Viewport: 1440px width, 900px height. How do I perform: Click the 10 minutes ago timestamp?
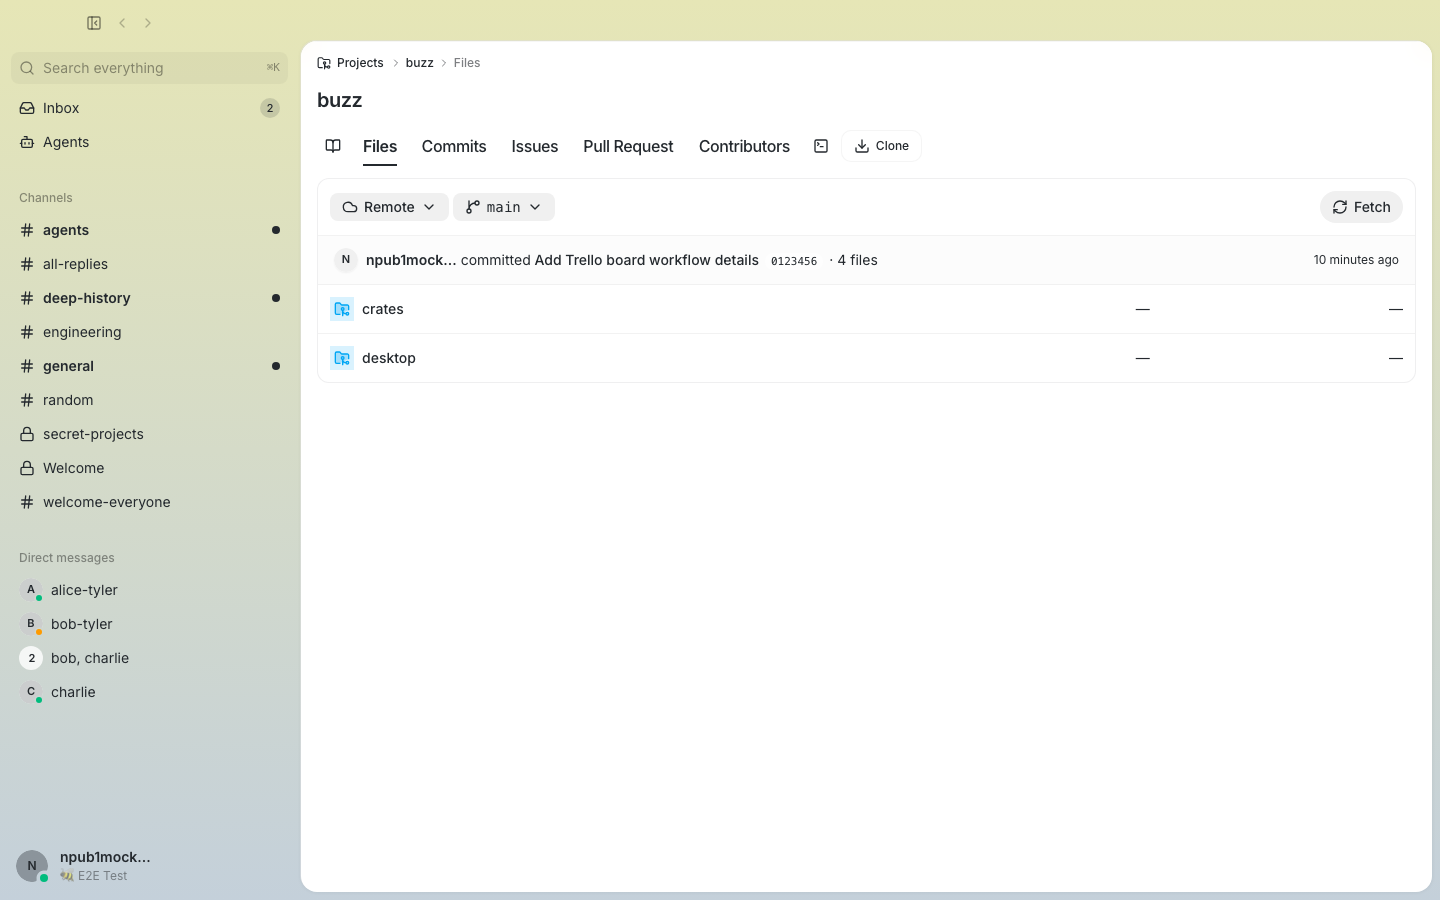coord(1356,260)
